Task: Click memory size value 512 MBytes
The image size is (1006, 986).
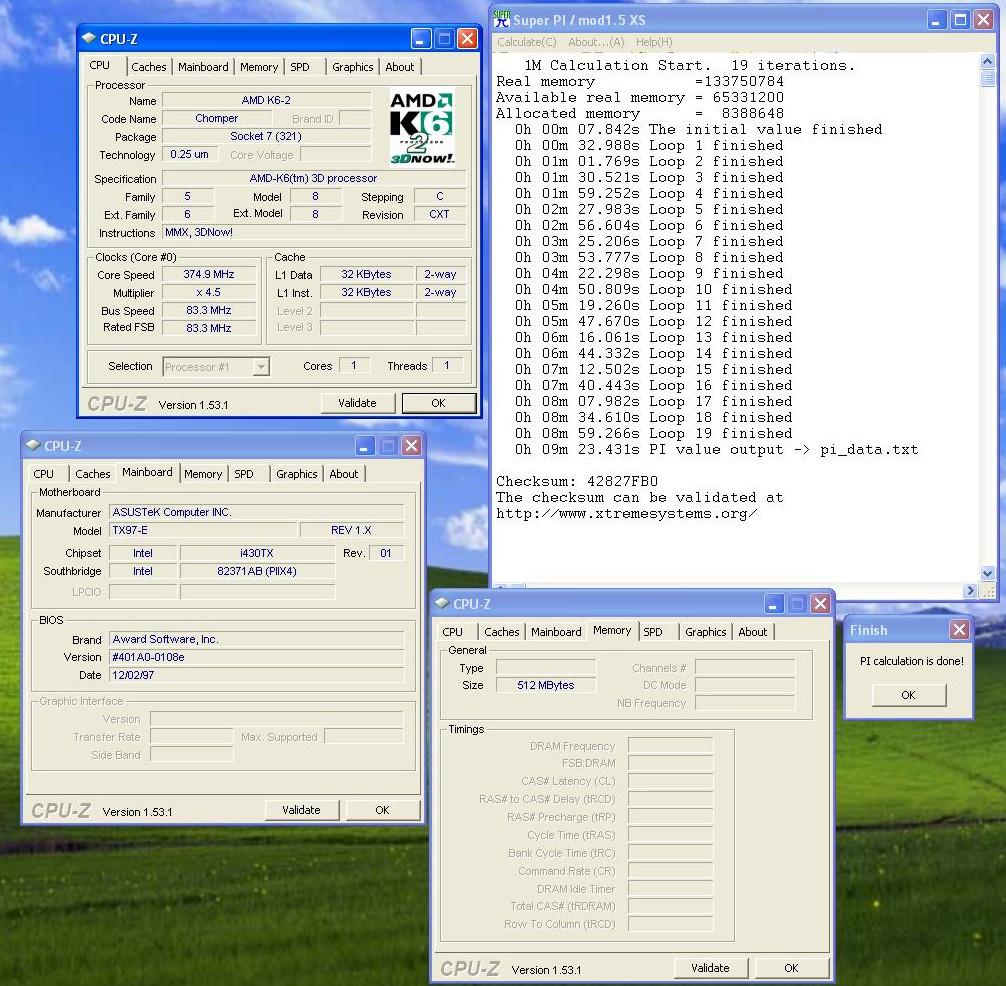Action: click(546, 685)
